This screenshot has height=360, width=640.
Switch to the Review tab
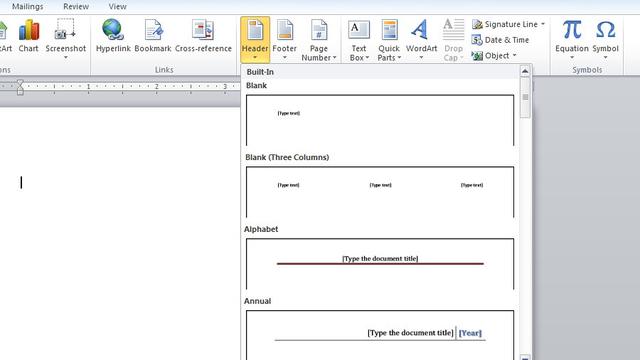point(76,7)
